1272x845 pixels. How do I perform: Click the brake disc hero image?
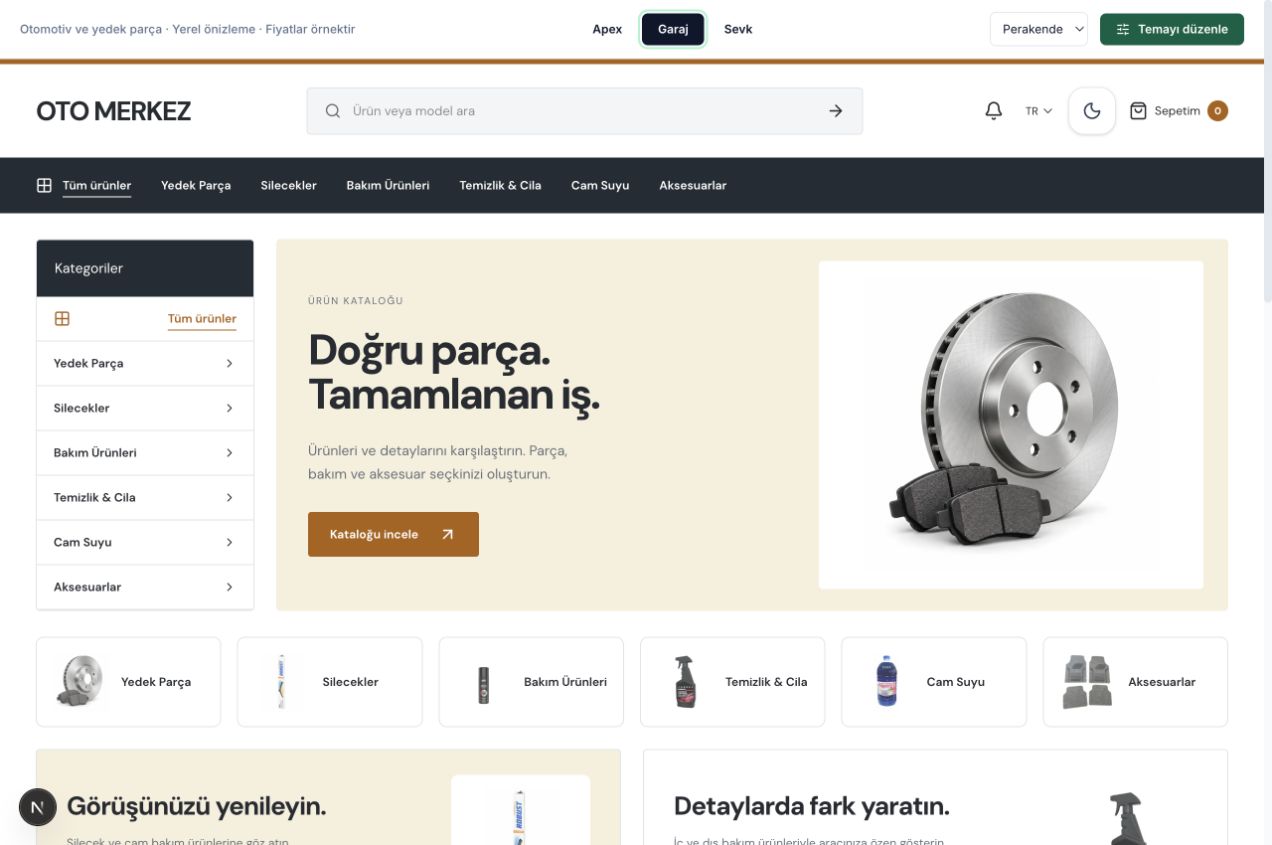(1011, 425)
